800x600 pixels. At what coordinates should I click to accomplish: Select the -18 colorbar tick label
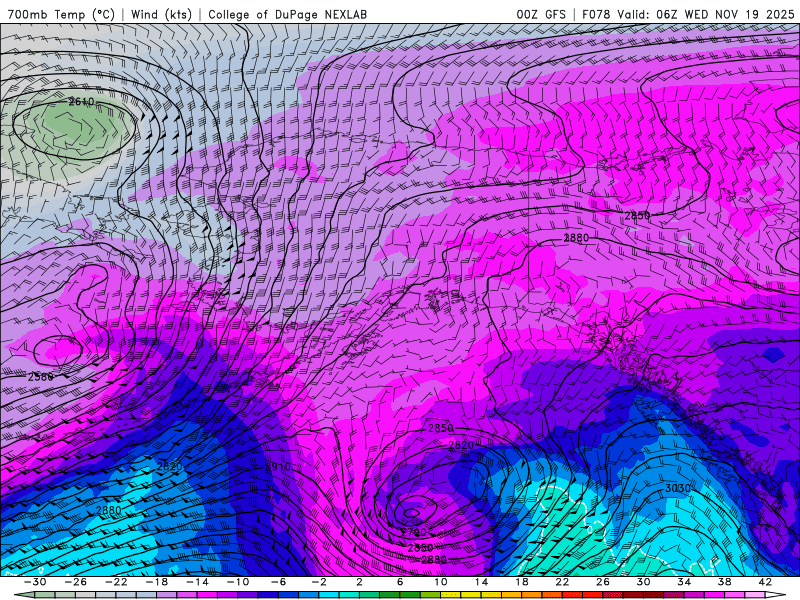click(157, 582)
